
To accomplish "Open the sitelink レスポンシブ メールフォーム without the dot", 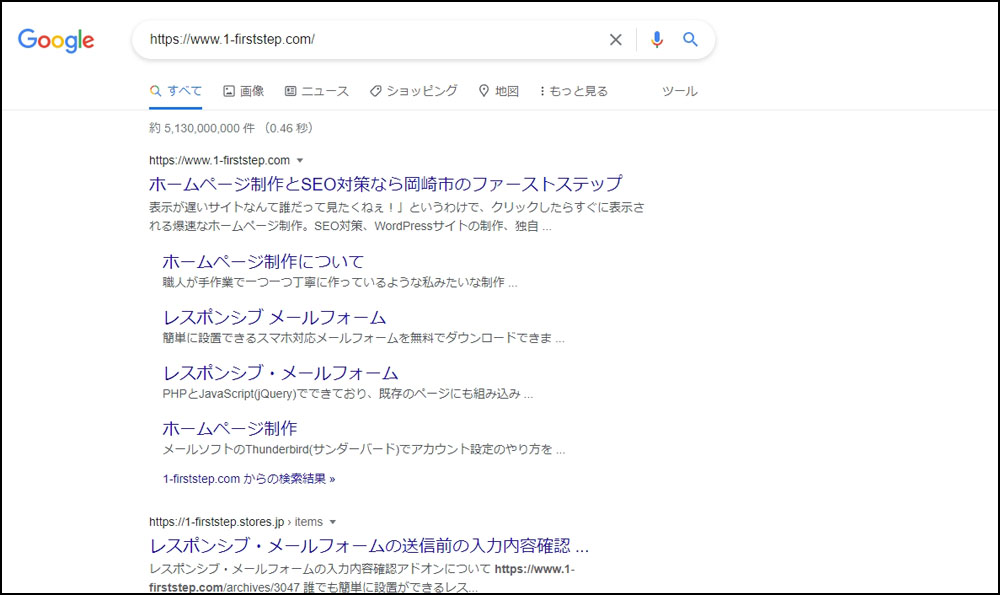I will 274,317.
